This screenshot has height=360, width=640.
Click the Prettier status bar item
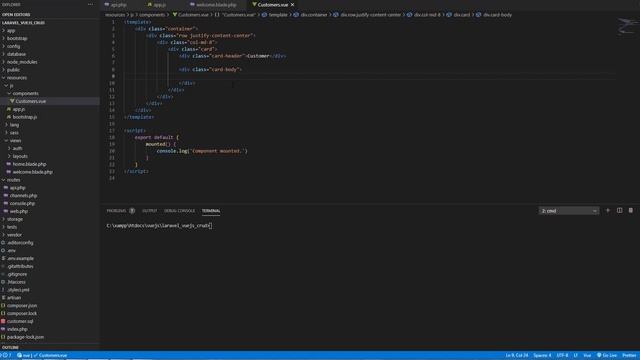(x=629, y=356)
